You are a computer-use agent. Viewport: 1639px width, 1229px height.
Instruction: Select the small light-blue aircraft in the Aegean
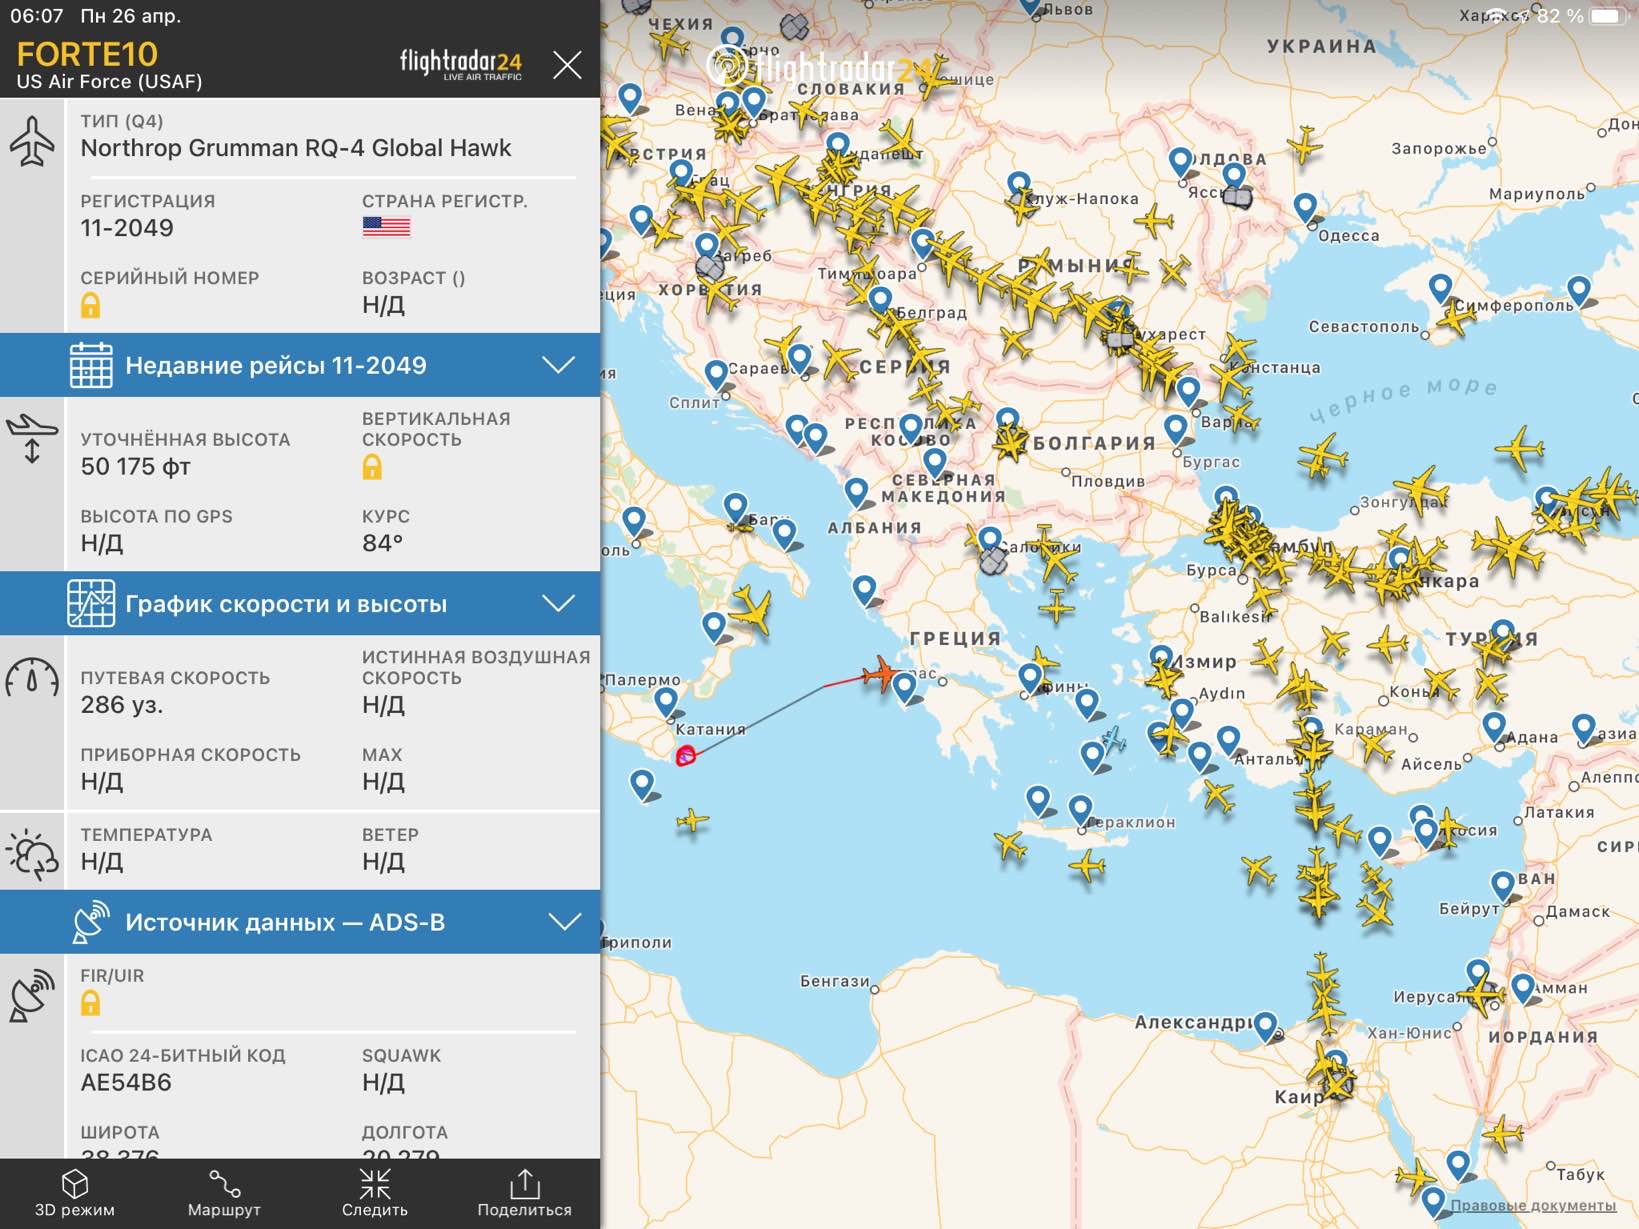[x=1113, y=741]
